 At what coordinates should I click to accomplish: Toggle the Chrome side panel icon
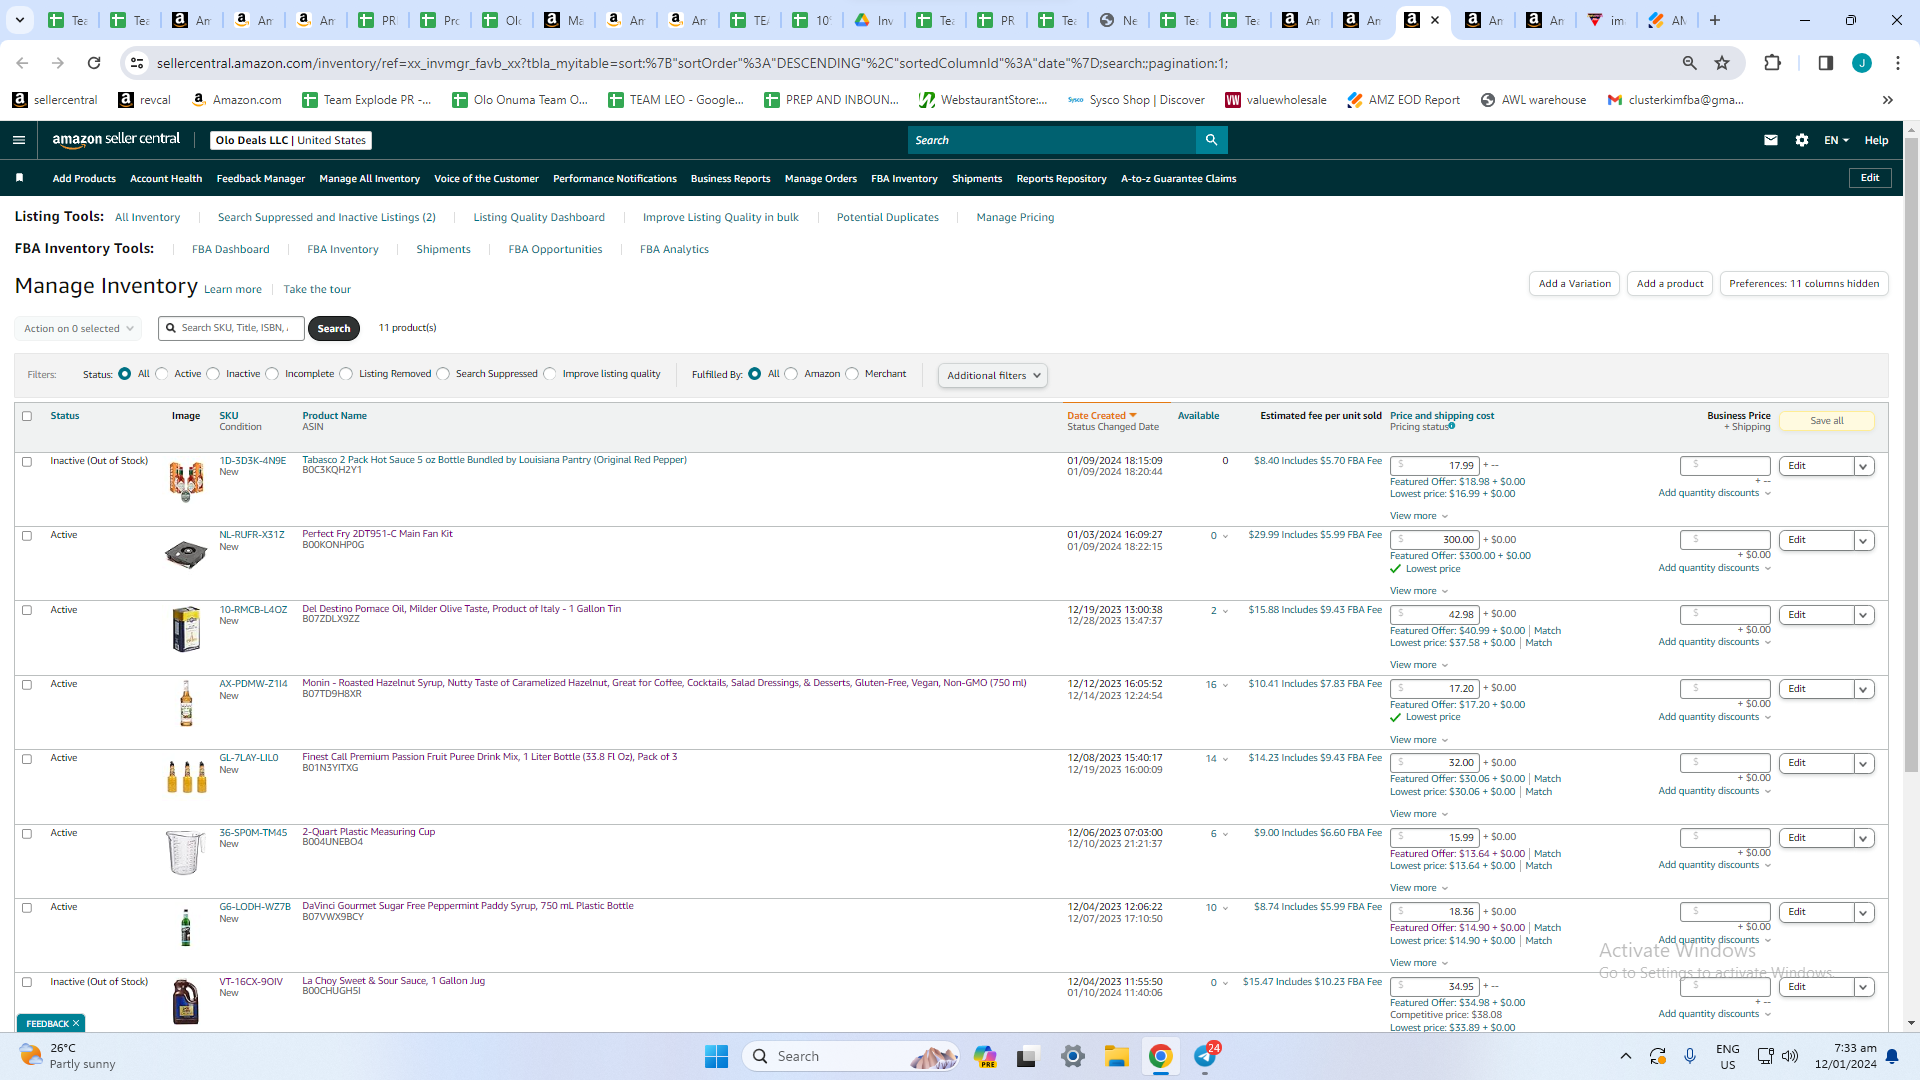click(x=1825, y=63)
